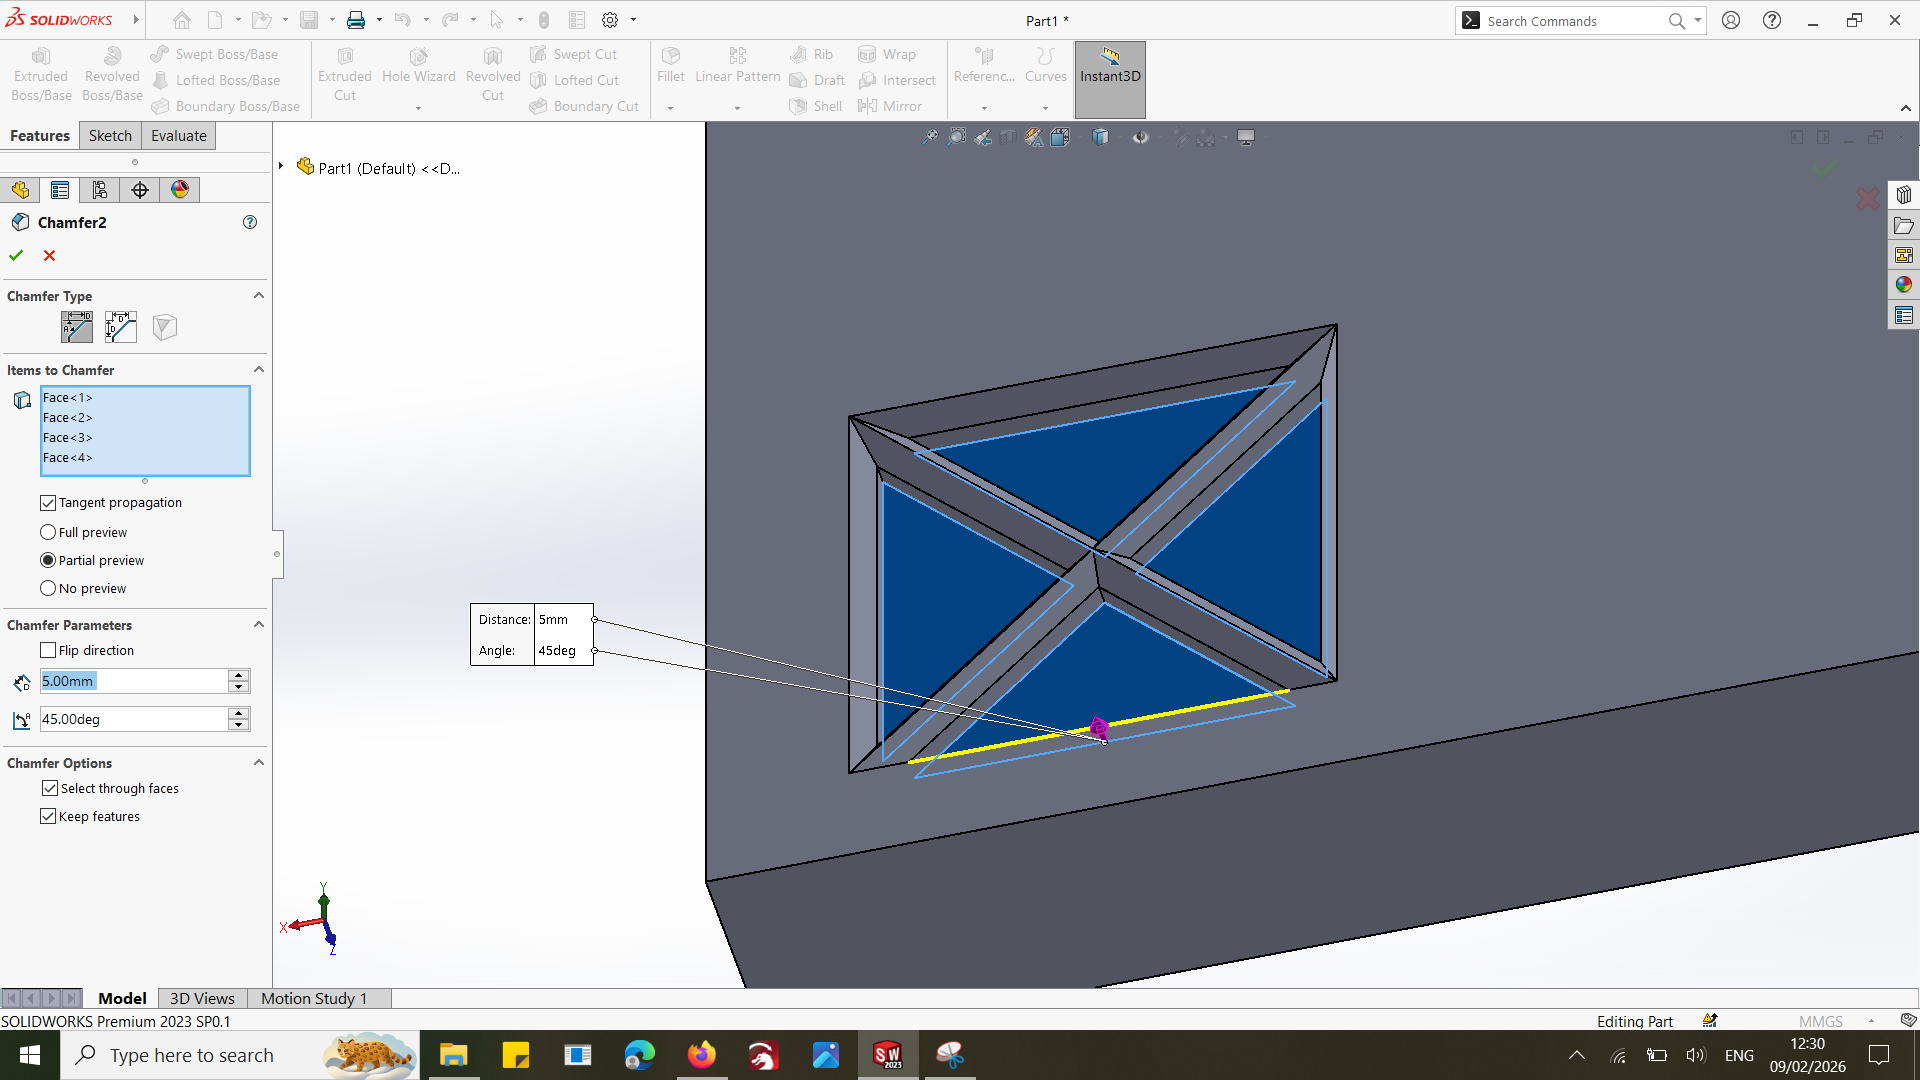1920x1080 pixels.
Task: Click the chamfer angle 45.00deg input field
Action: [x=133, y=719]
